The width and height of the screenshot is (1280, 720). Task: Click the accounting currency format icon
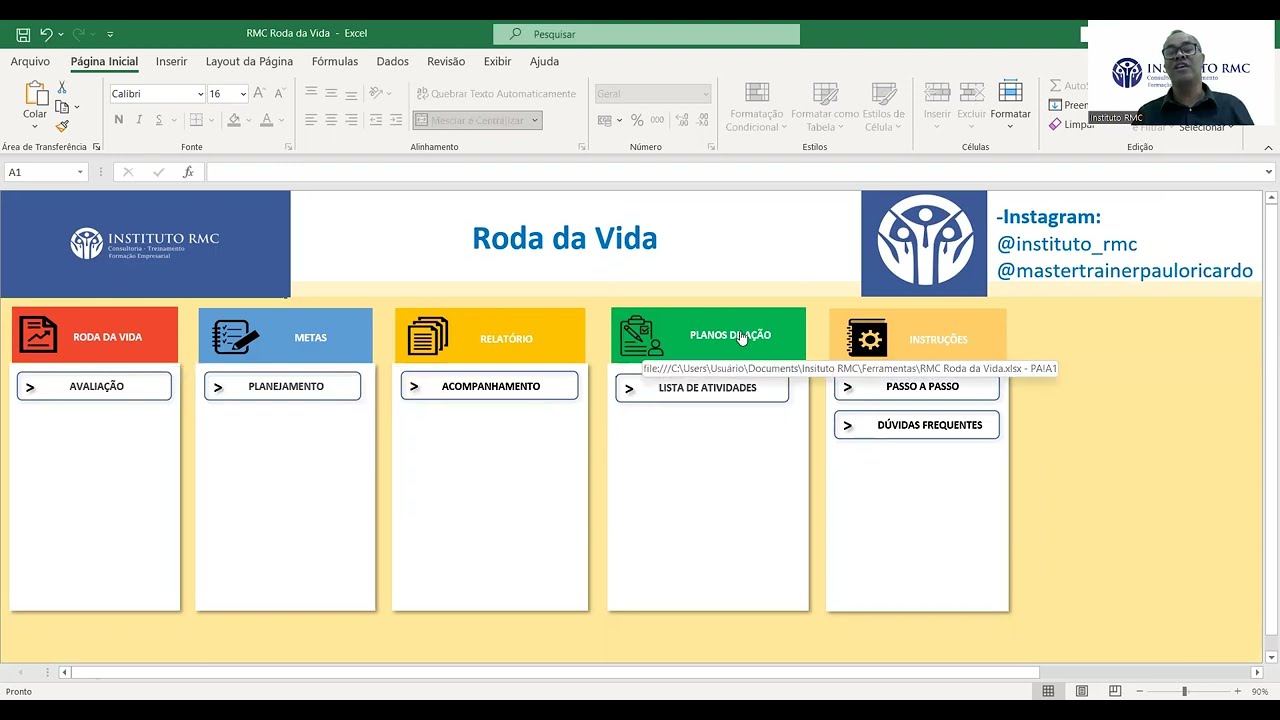(604, 120)
